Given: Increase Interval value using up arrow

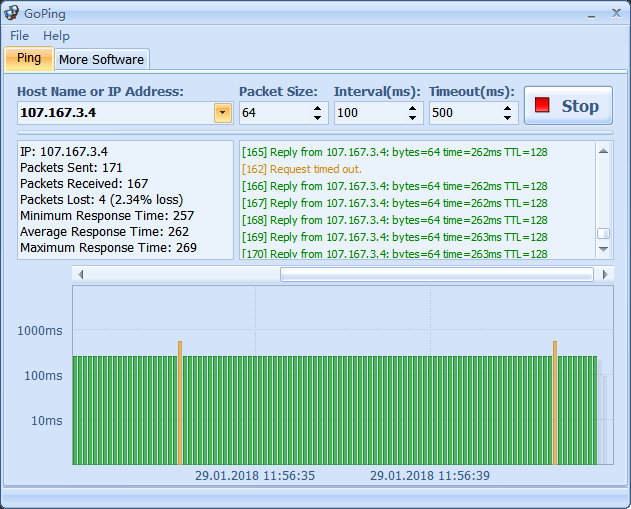Looking at the screenshot, I should point(413,108).
